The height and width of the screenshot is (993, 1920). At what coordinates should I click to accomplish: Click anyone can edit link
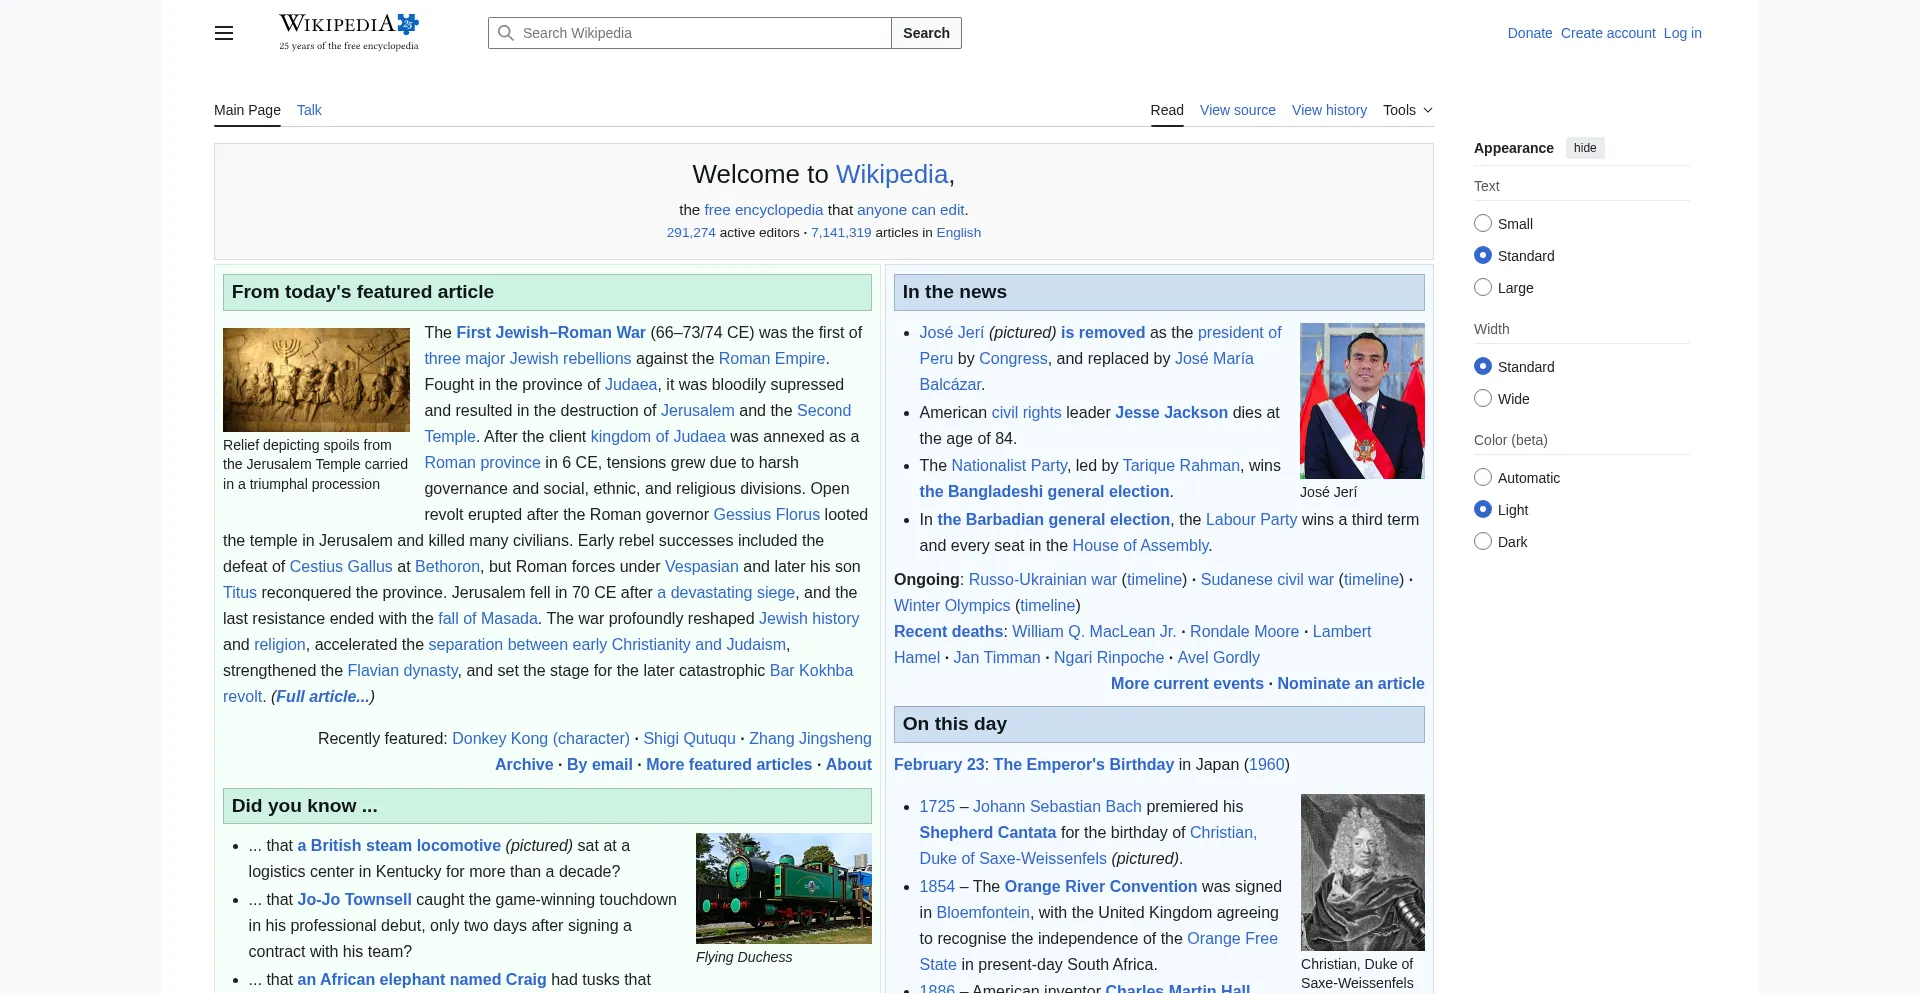point(911,210)
